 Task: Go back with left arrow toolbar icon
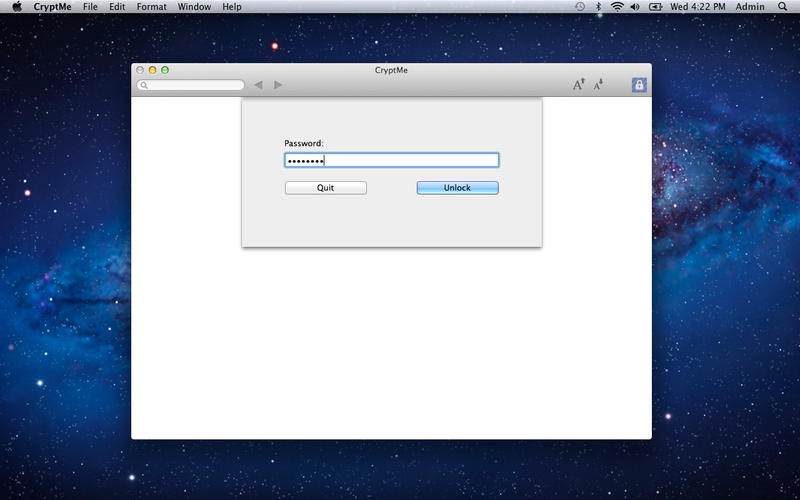tap(258, 85)
